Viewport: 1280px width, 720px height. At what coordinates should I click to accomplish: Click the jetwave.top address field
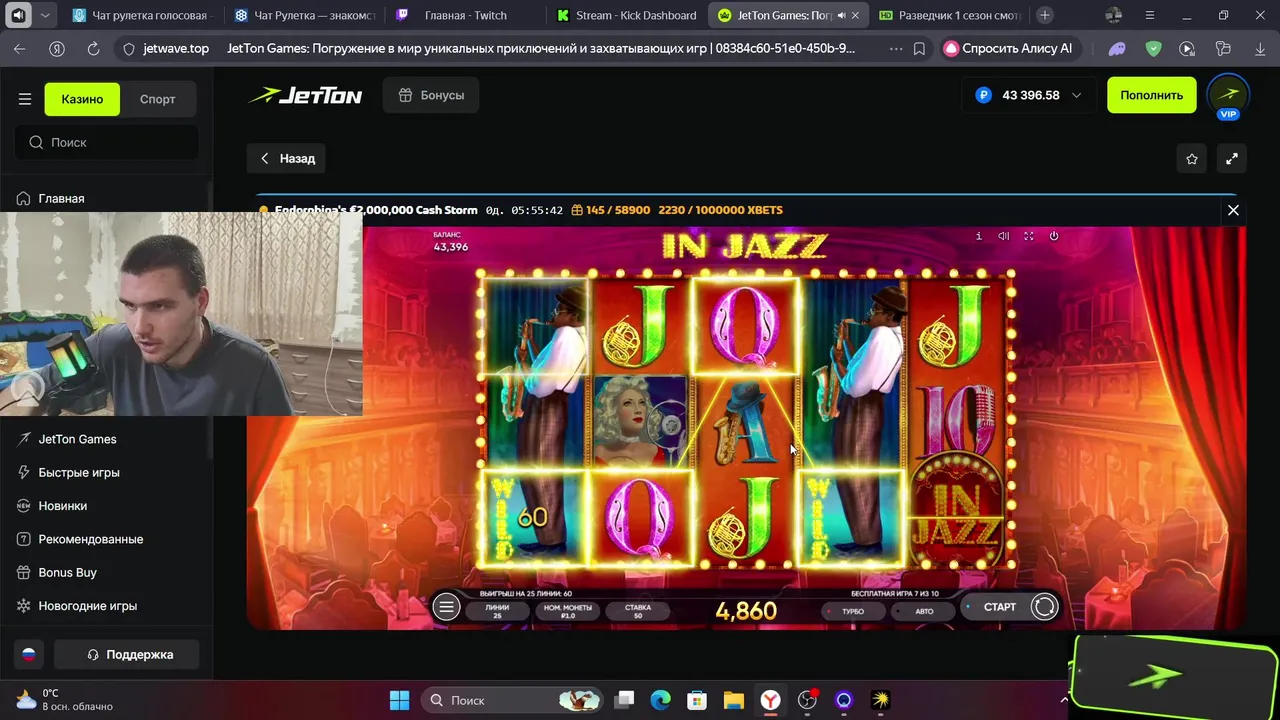pos(176,48)
